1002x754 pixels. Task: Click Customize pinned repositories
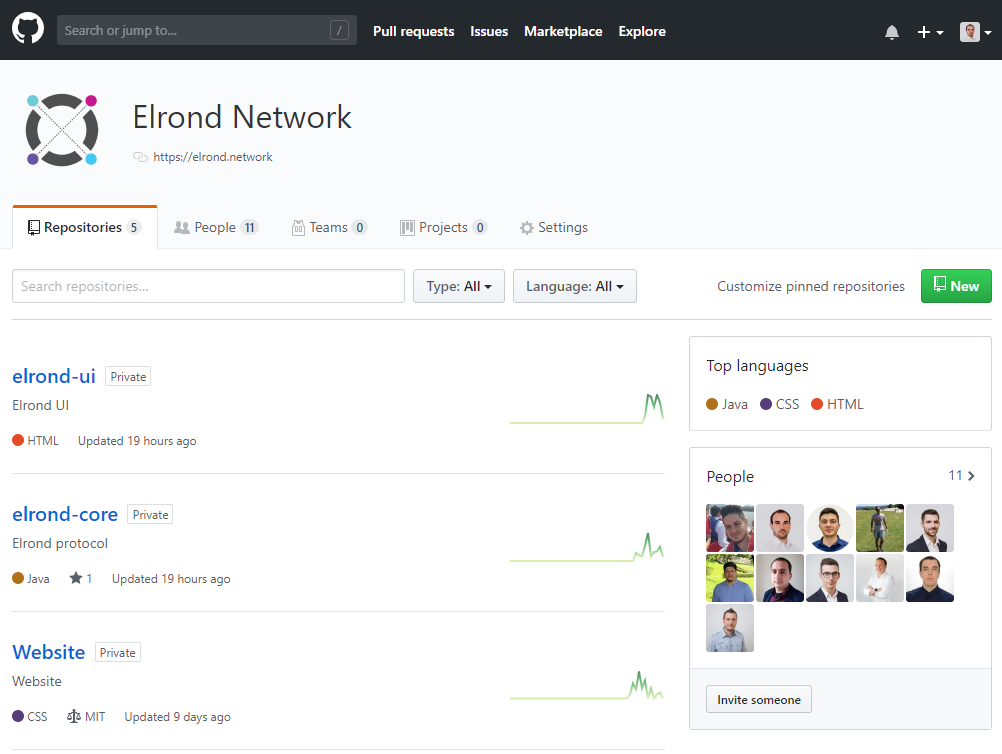tap(811, 286)
